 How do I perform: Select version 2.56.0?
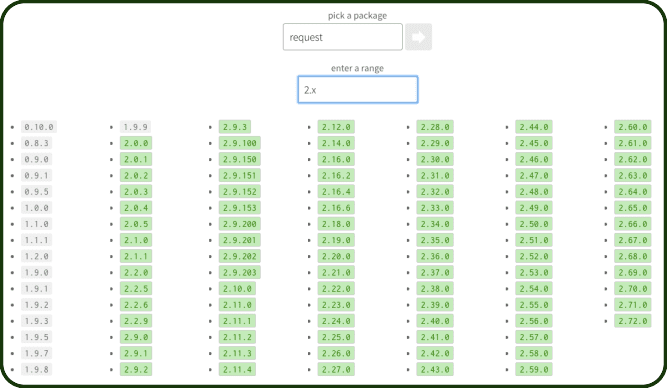coord(534,321)
